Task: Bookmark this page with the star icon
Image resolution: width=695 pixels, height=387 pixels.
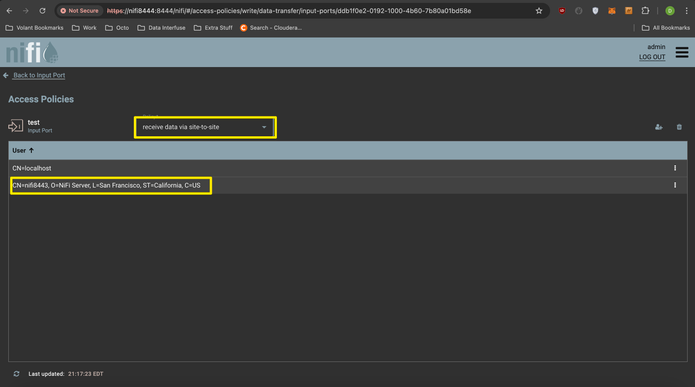Action: coord(539,11)
